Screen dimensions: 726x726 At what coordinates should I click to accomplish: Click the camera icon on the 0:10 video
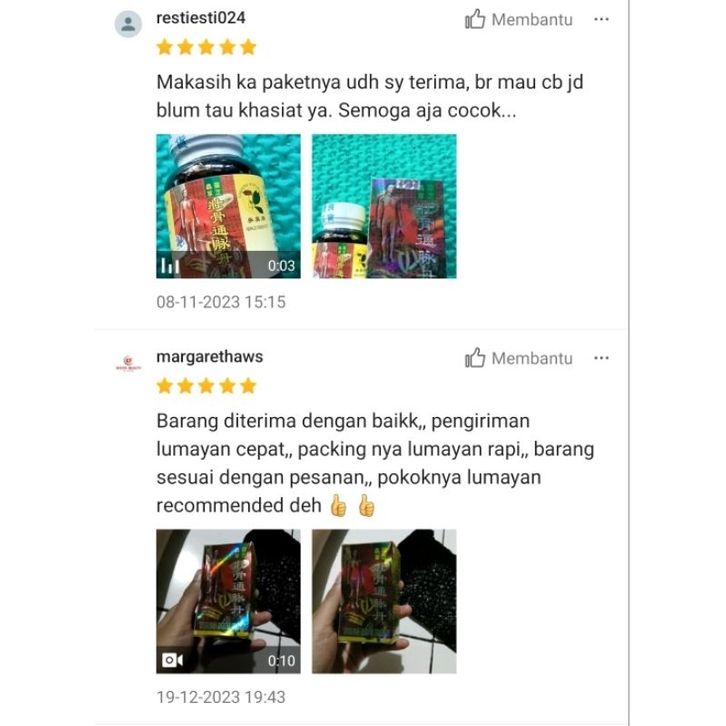click(172, 660)
